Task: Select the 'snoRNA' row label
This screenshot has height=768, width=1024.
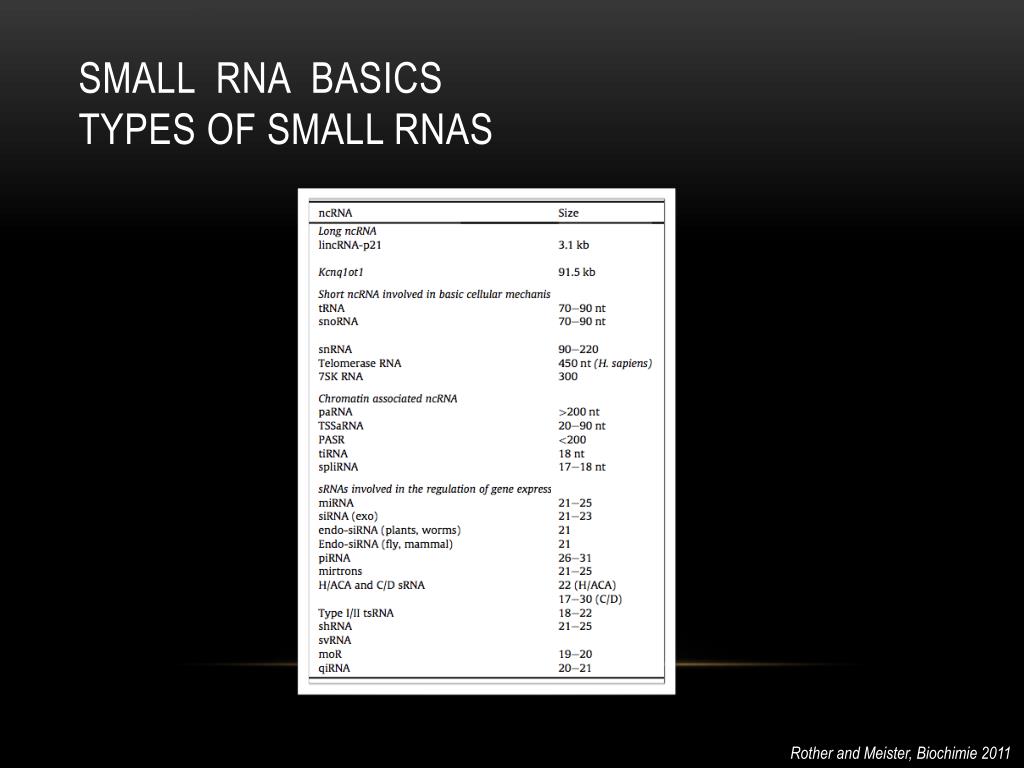Action: tap(338, 321)
